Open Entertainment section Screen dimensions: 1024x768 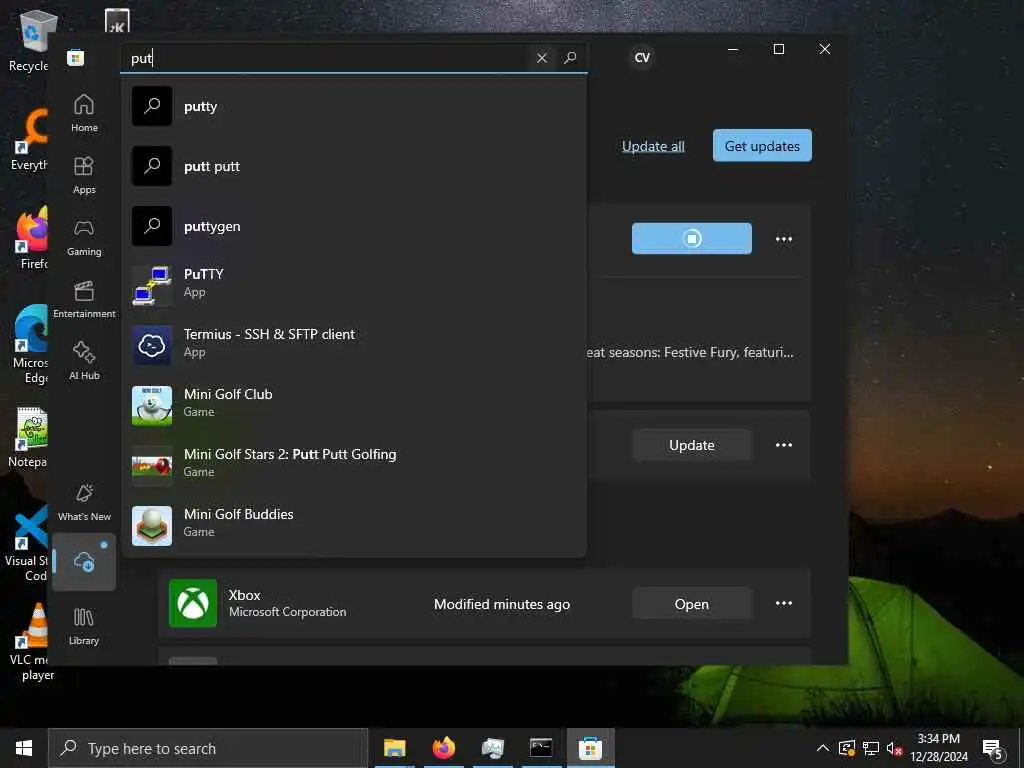pos(84,299)
